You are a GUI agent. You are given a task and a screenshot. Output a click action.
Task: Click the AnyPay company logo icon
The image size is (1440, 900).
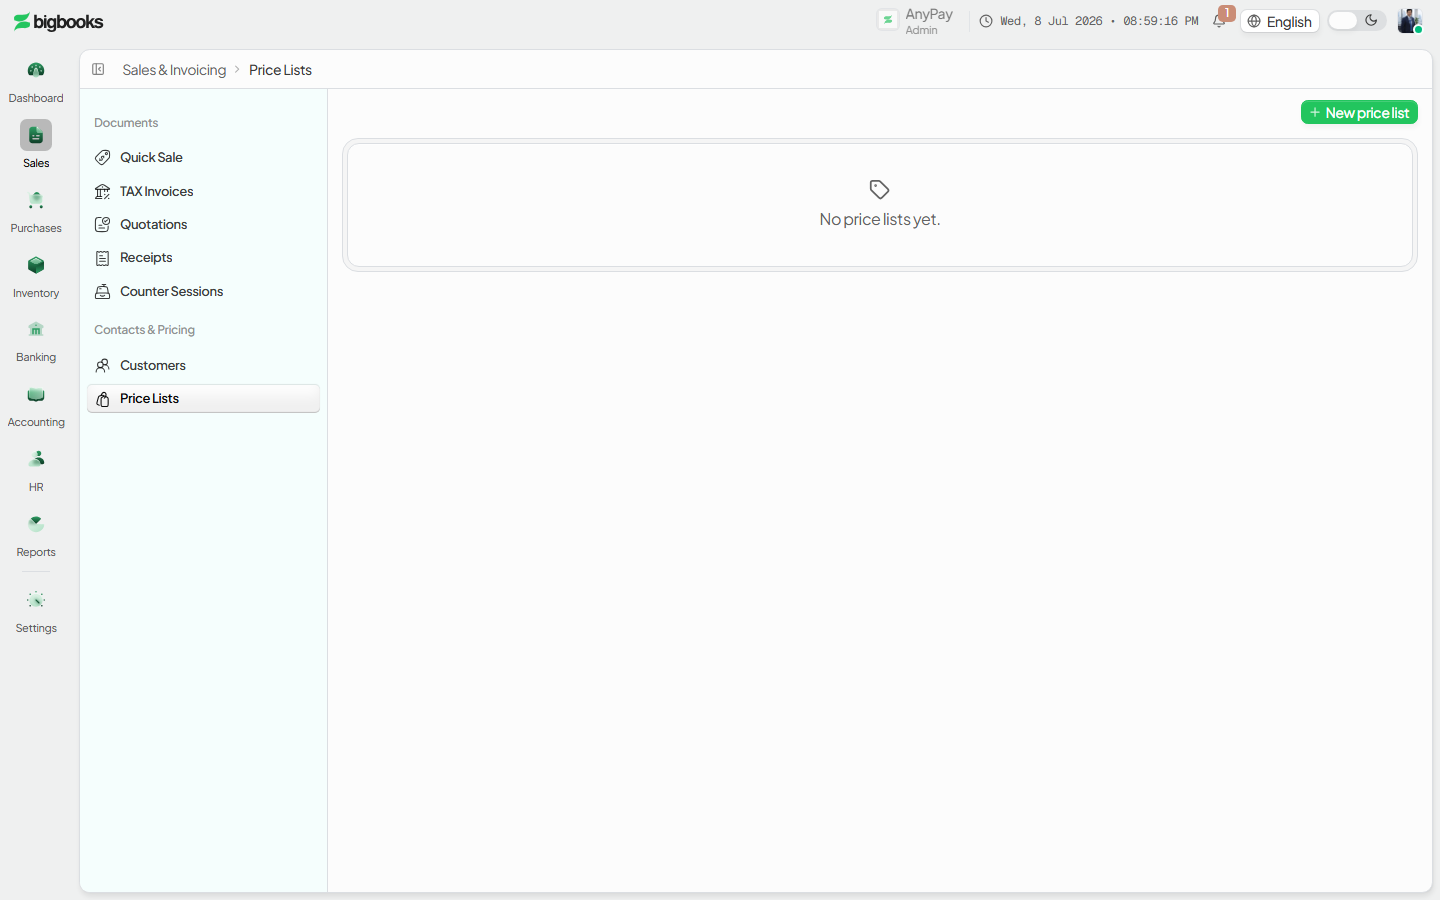click(888, 20)
